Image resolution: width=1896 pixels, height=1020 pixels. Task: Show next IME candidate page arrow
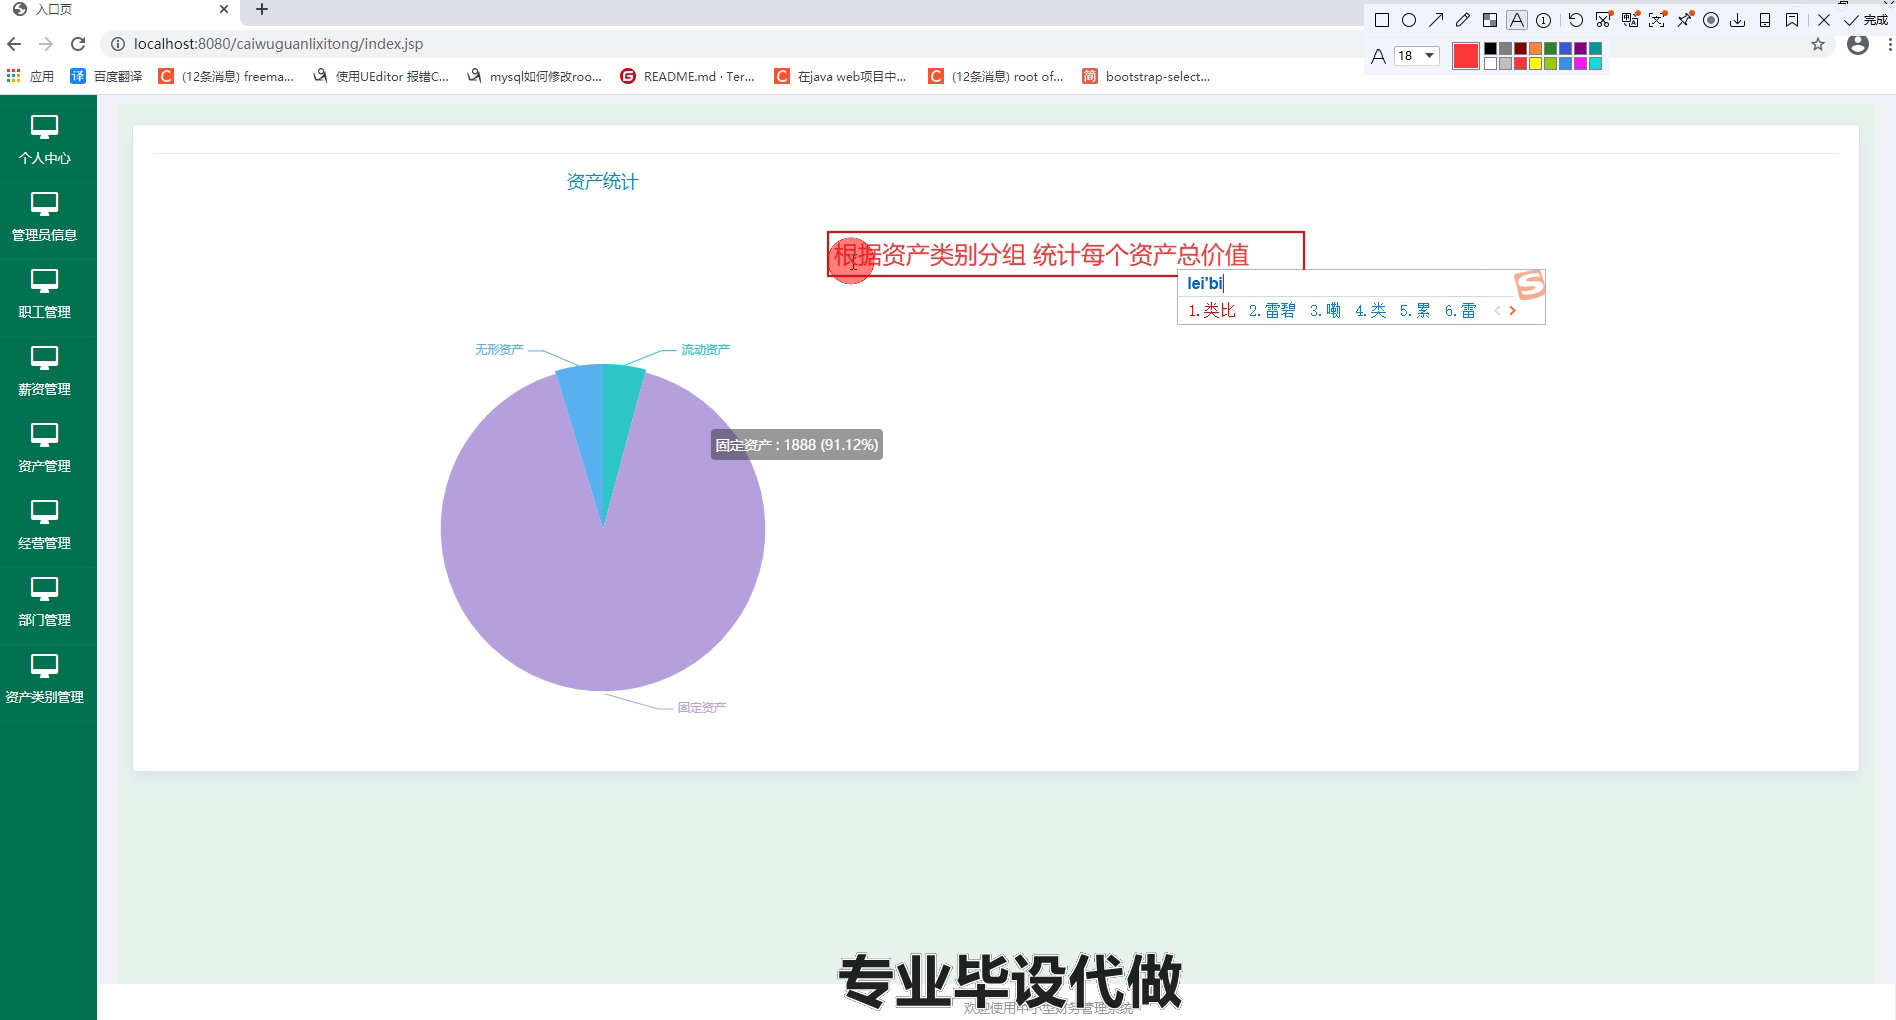(1512, 311)
